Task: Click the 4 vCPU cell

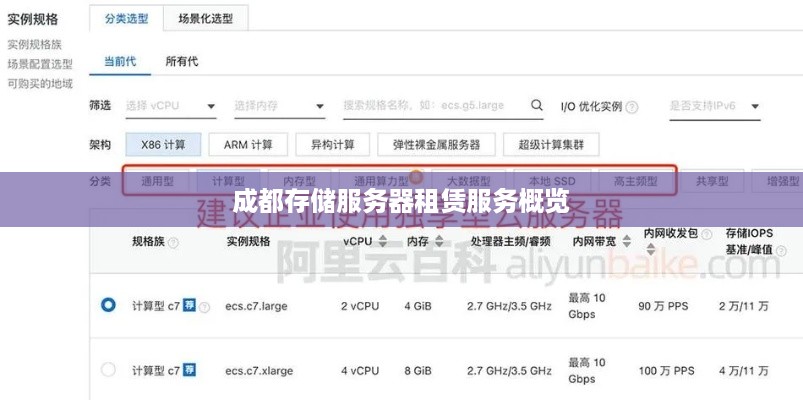Action: coord(360,370)
